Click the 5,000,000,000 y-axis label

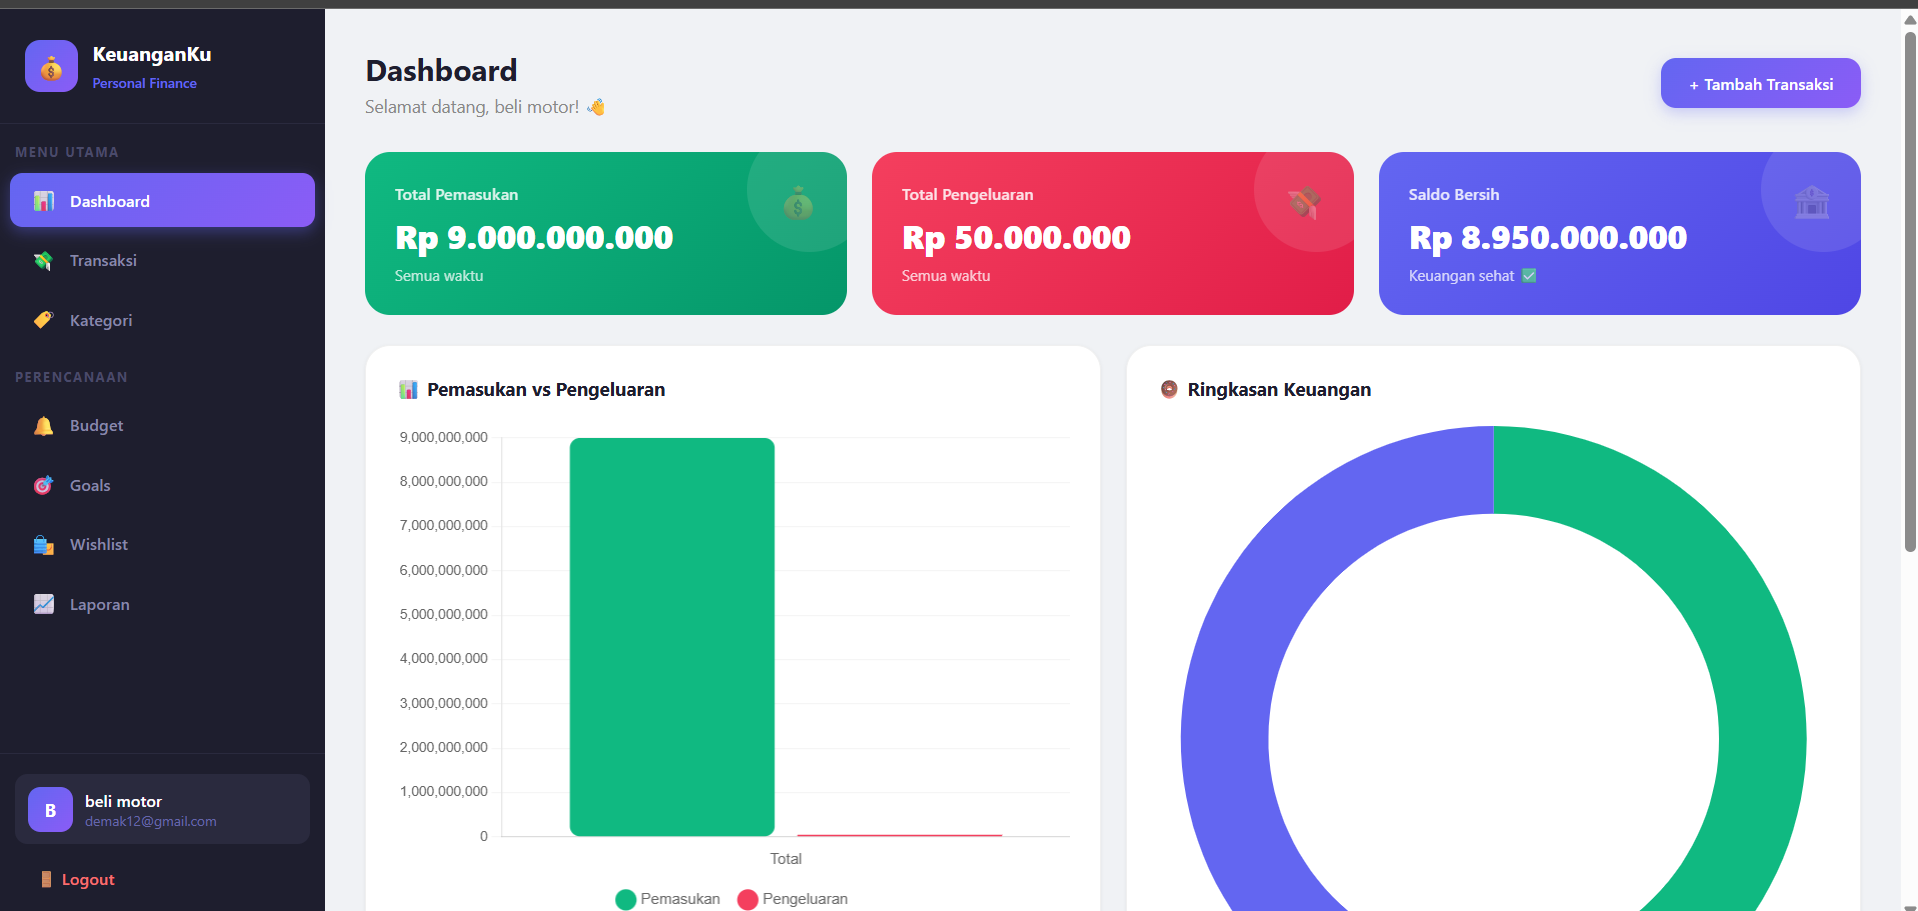[x=443, y=615]
